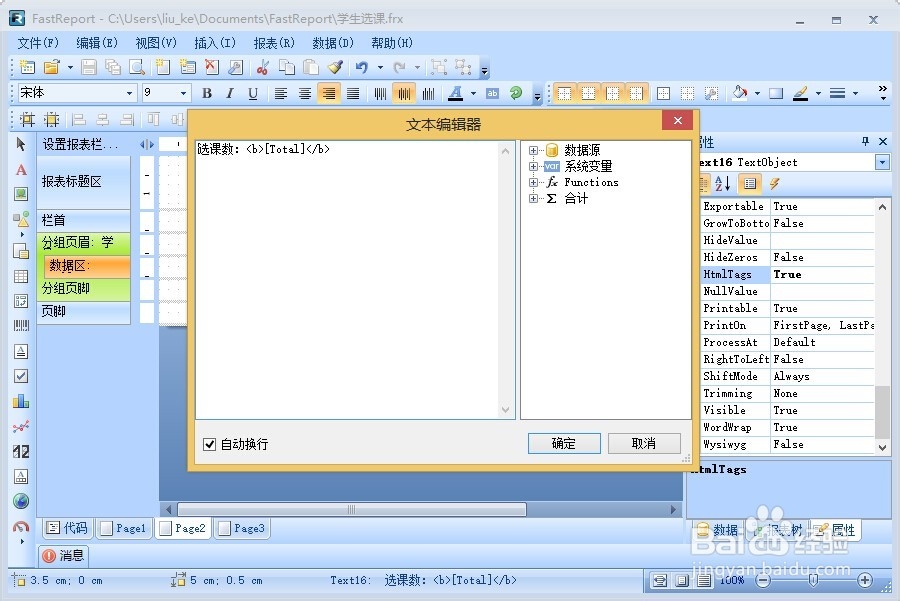Select the Text object tool
The height and width of the screenshot is (601, 900).
(x=20, y=170)
